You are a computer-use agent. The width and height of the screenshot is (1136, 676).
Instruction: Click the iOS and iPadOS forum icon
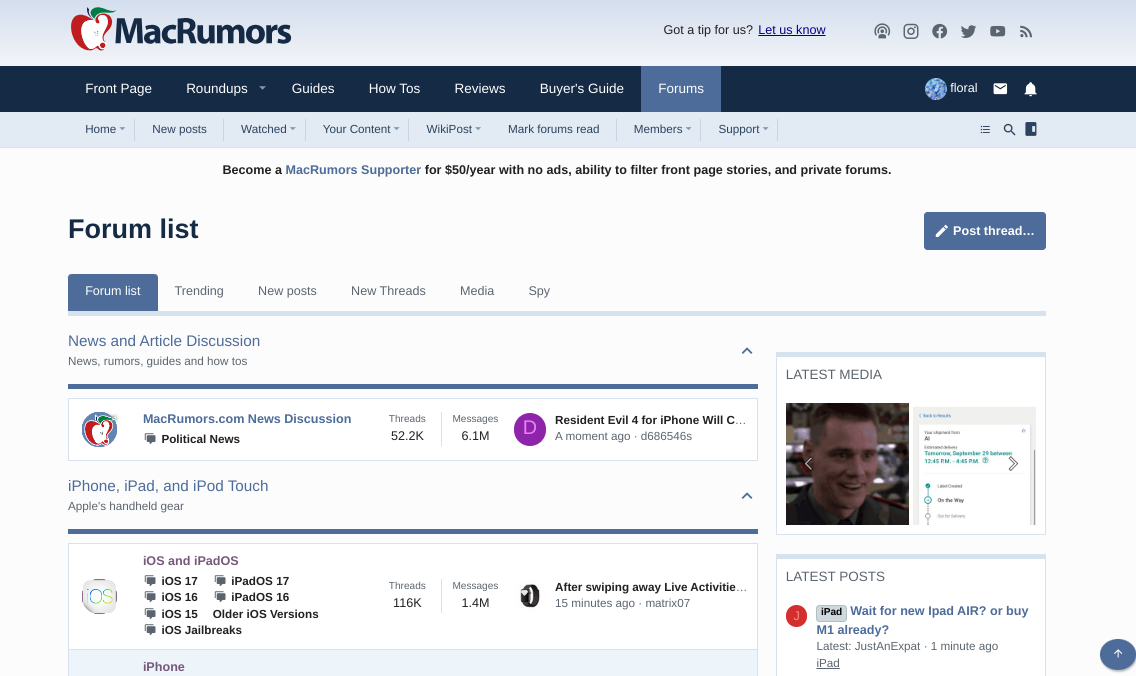point(99,596)
